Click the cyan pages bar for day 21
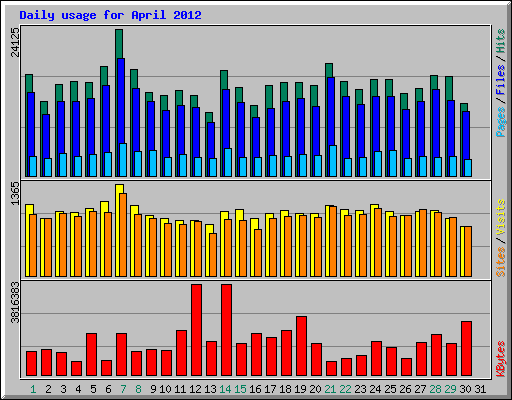This screenshot has height=400, width=512. [333, 161]
